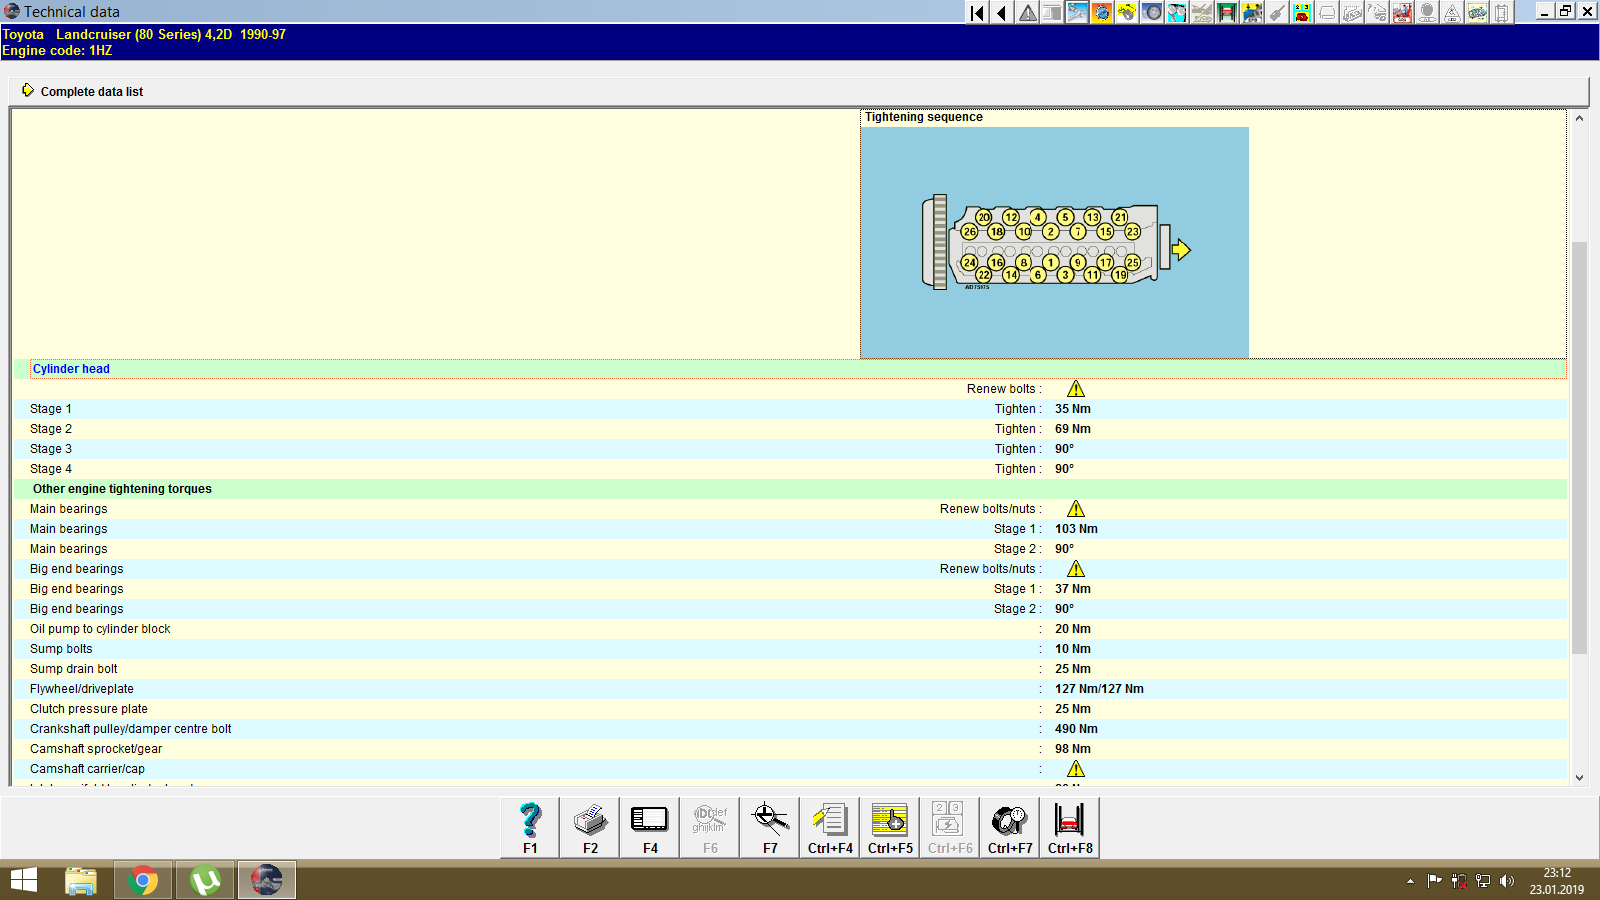This screenshot has width=1600, height=900.
Task: Open the F7 magnifier search tool
Action: (x=770, y=827)
